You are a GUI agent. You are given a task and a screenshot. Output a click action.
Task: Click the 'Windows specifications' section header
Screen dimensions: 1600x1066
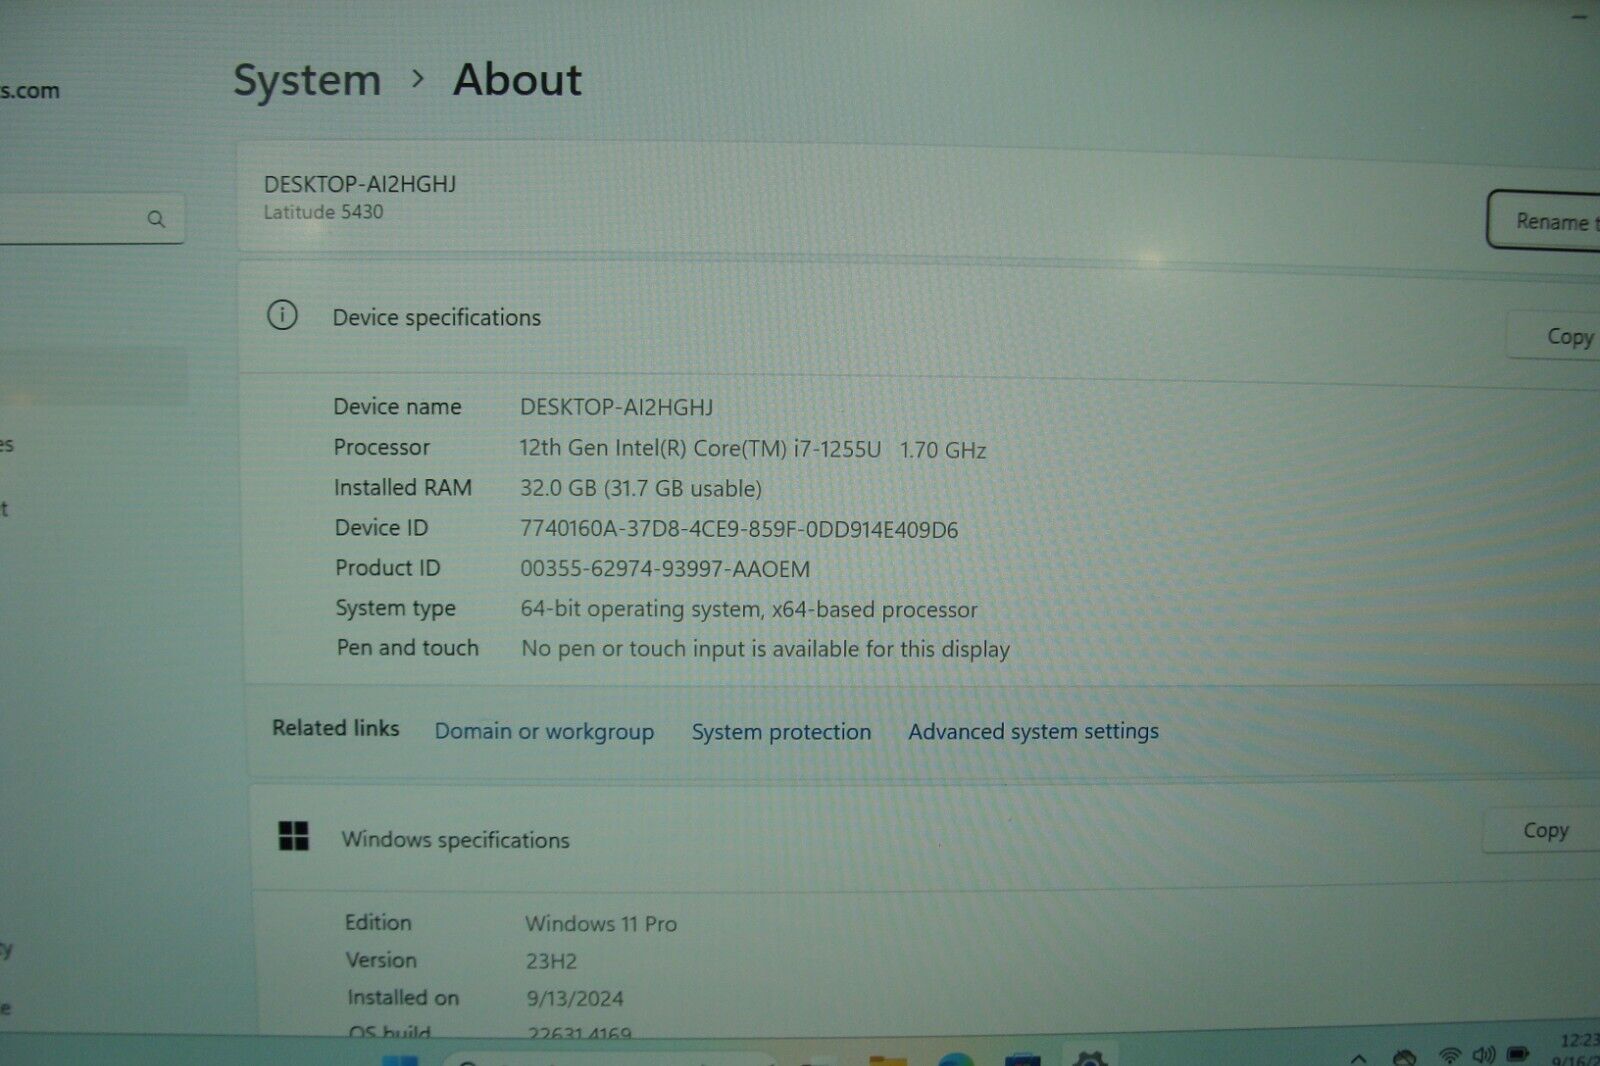pyautogui.click(x=455, y=840)
